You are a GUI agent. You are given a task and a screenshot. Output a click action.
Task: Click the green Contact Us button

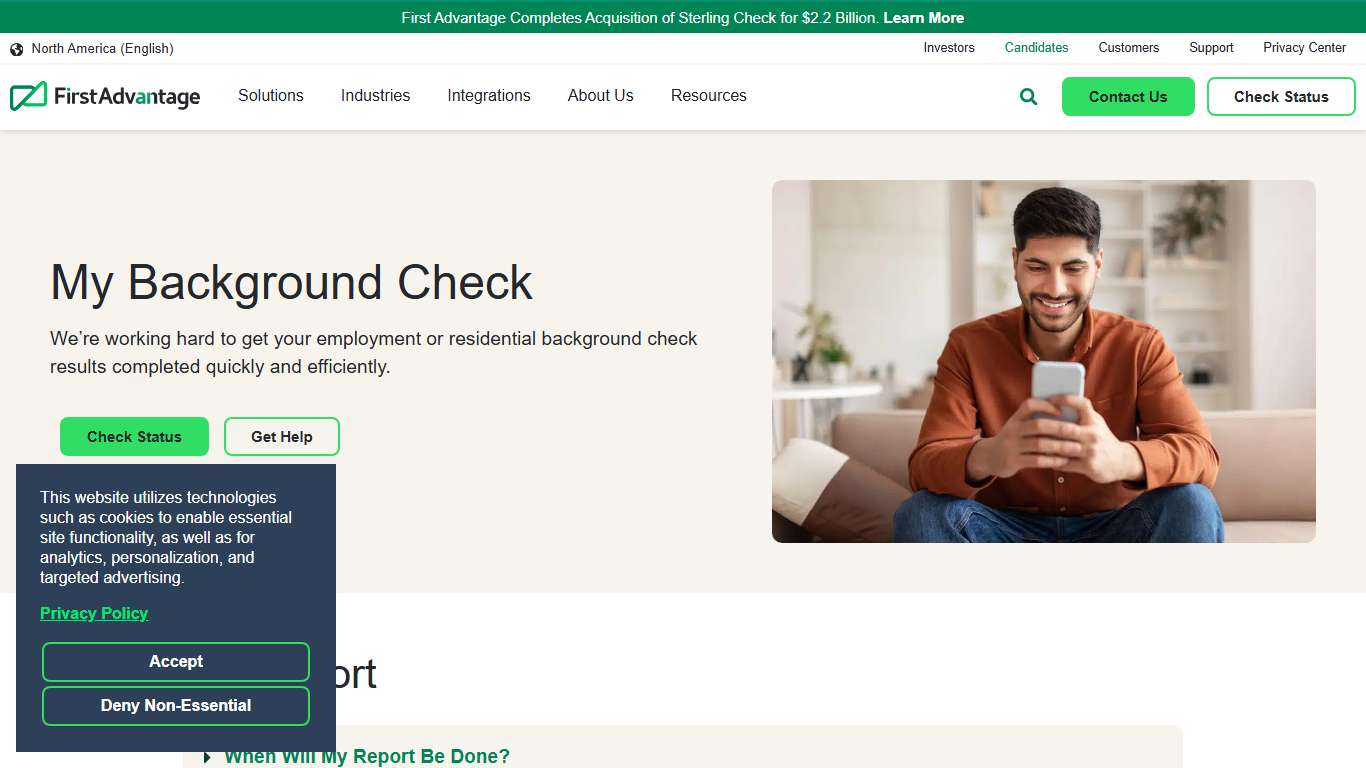[1128, 96]
